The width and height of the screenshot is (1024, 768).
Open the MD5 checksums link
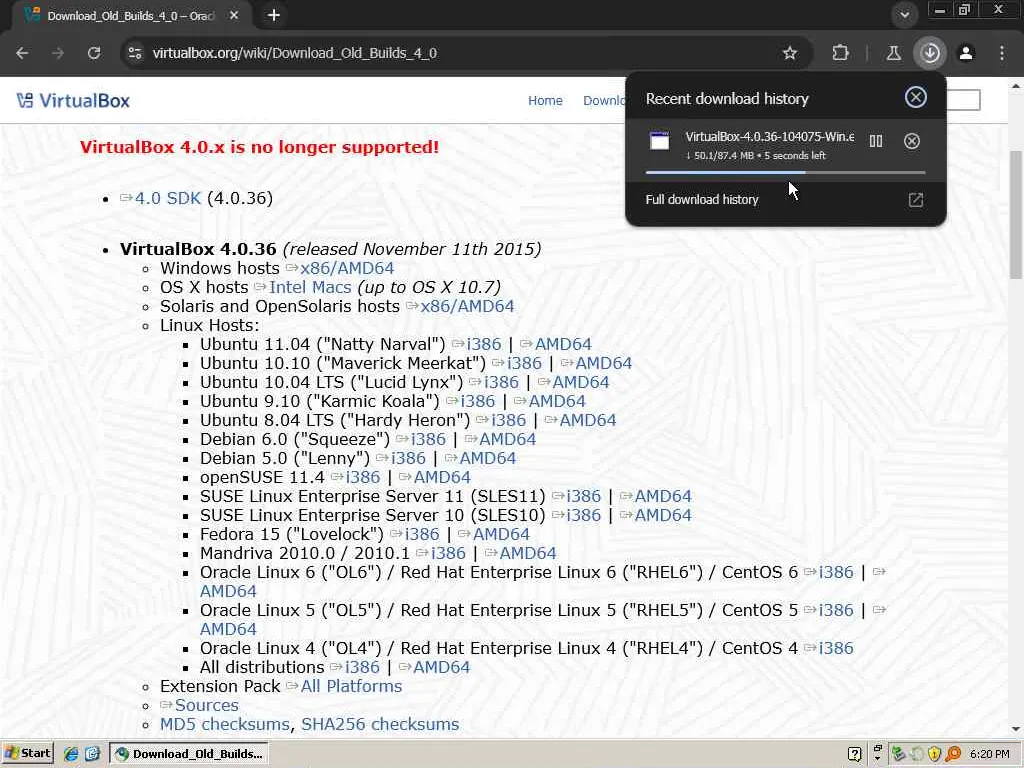click(225, 724)
